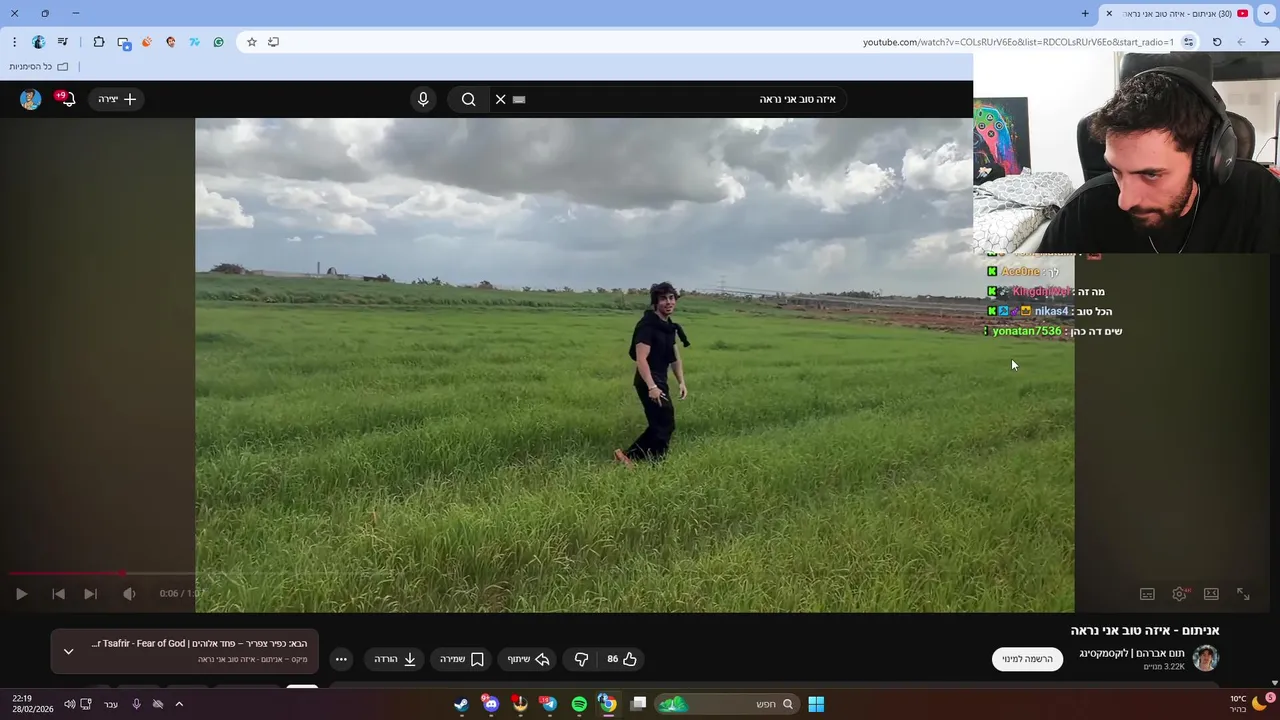Switch the עבר keyboard language indicator
Image resolution: width=1280 pixels, height=720 pixels.
pyautogui.click(x=111, y=704)
